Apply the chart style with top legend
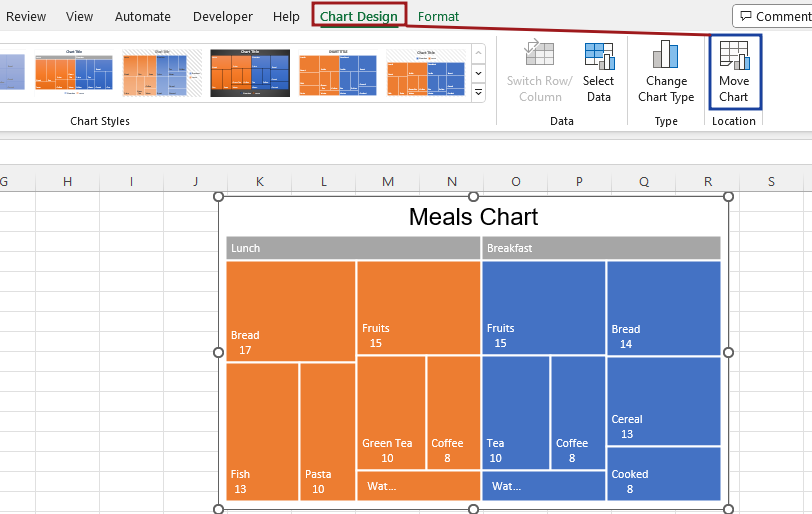The image size is (812, 514). pos(426,73)
